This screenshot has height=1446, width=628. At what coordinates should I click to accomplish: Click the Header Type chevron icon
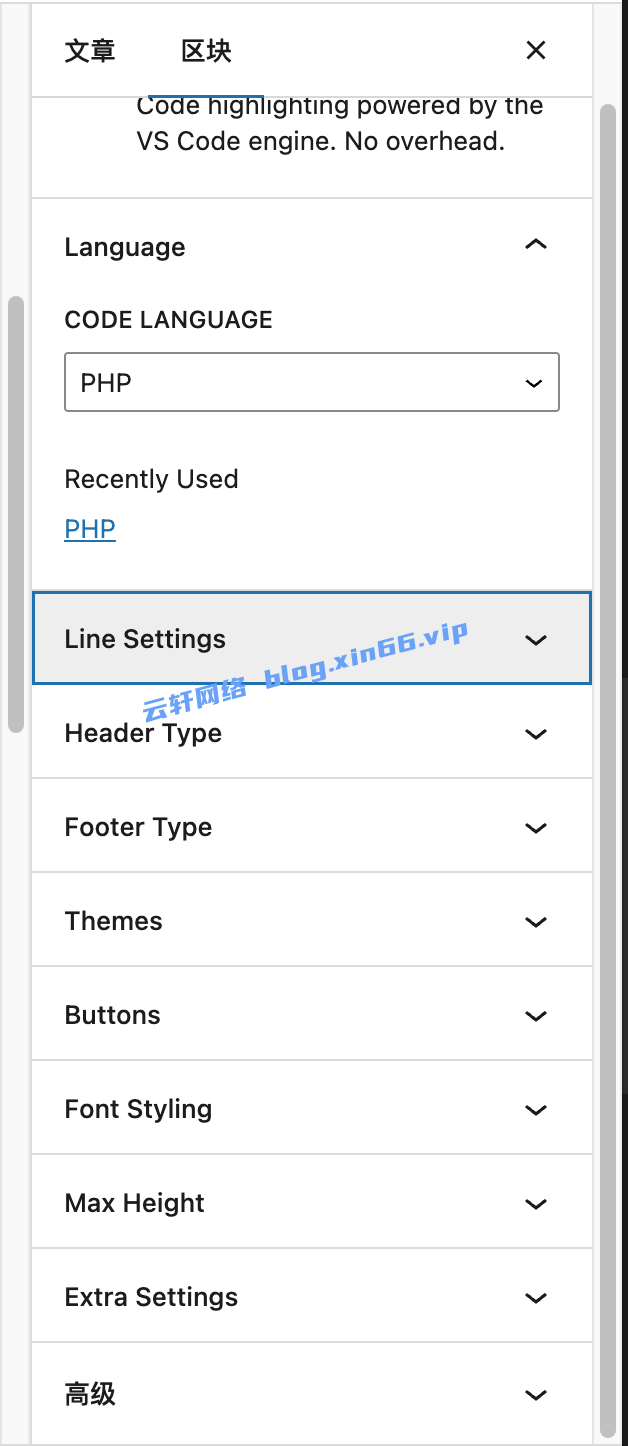pos(536,734)
